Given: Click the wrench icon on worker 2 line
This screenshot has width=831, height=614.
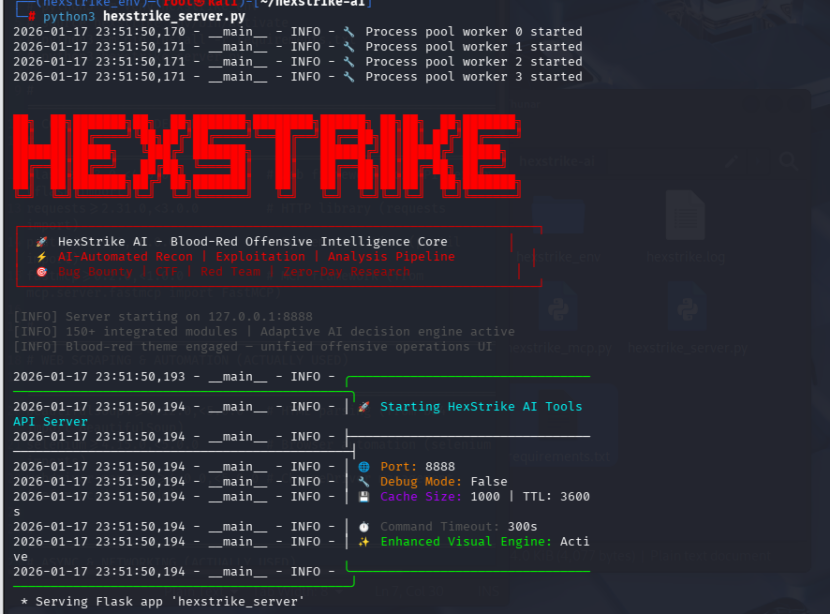Looking at the screenshot, I should (349, 62).
